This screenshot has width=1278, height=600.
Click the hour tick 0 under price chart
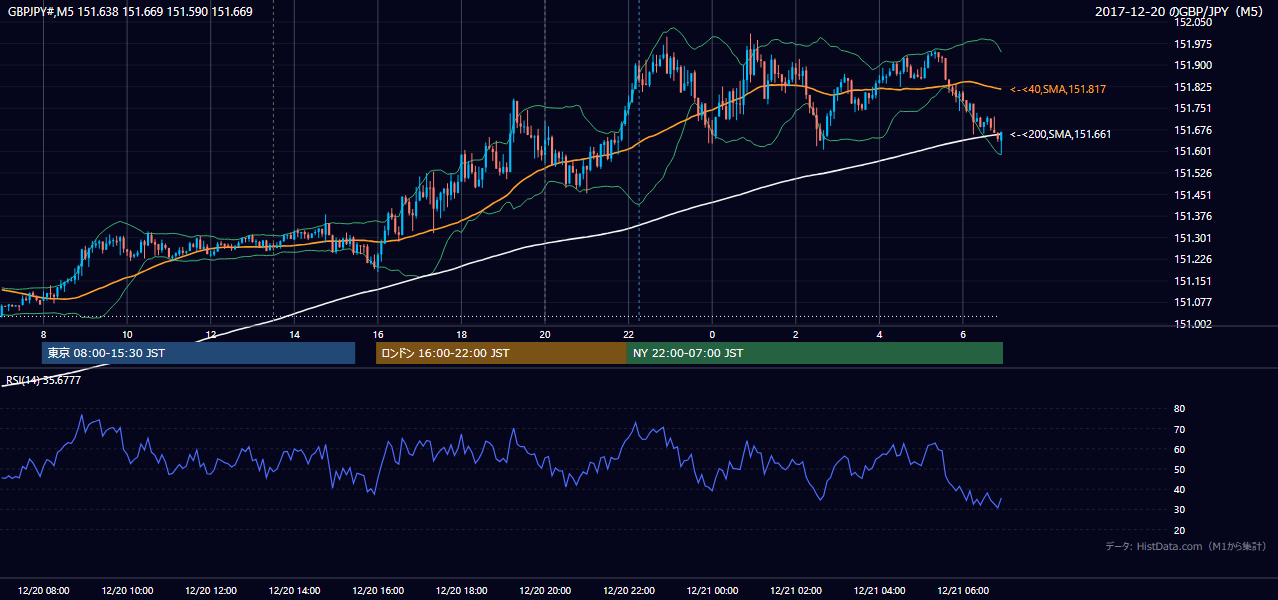point(712,335)
